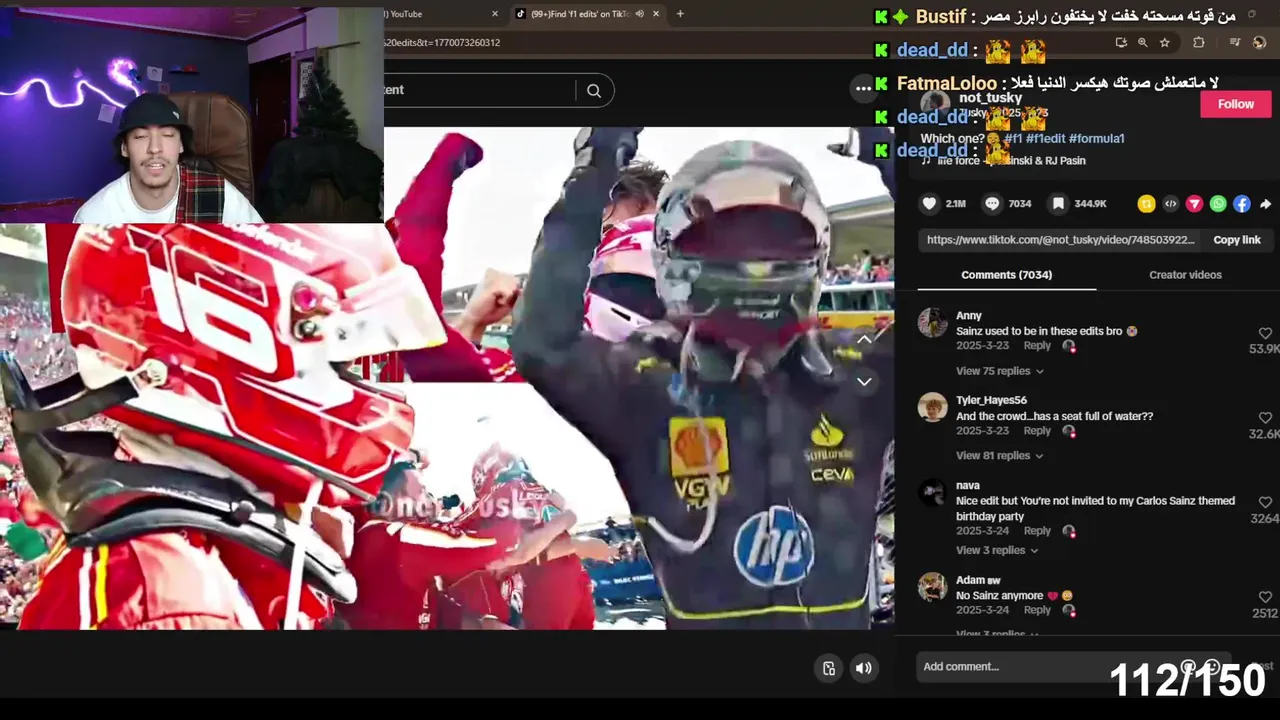The image size is (1280, 720).
Task: Click the install app icon in address bar
Action: (x=1121, y=43)
